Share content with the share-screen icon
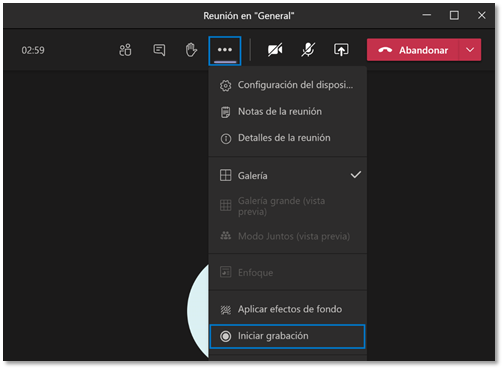Screen dimensions: 504x370 click(x=341, y=50)
